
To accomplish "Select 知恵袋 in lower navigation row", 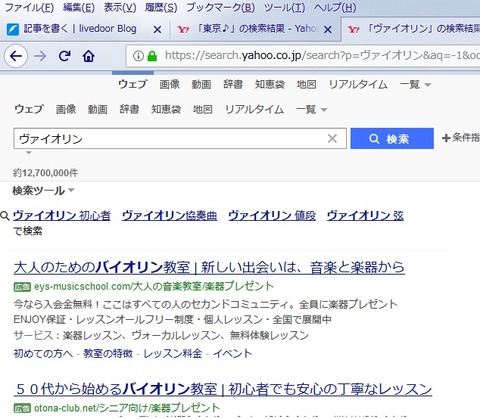I will pos(166,109).
